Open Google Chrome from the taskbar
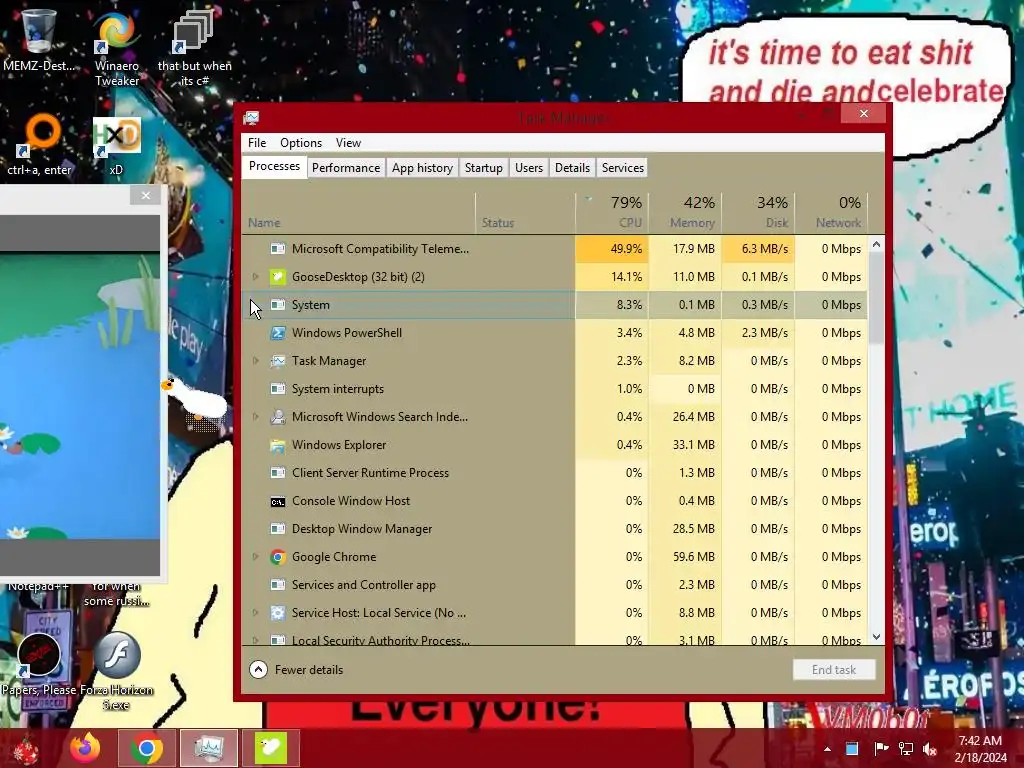This screenshot has height=768, width=1024. tap(146, 748)
